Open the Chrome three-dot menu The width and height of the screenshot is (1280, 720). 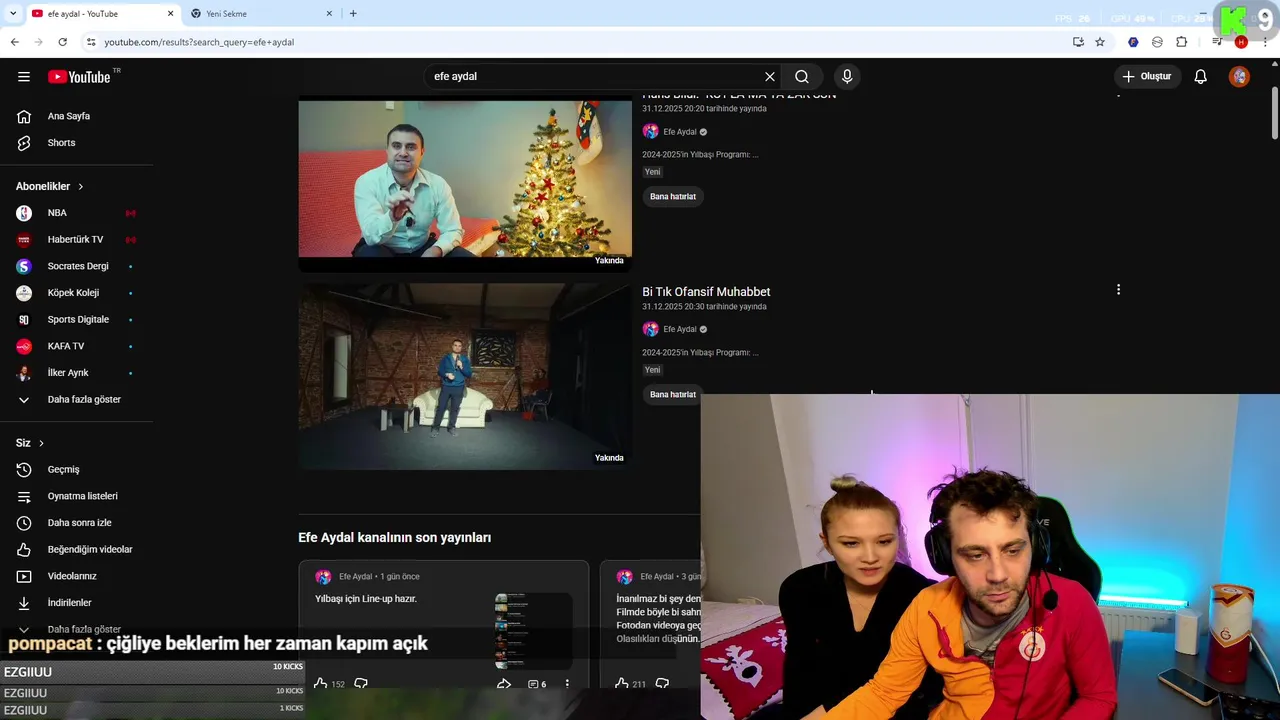(1265, 42)
